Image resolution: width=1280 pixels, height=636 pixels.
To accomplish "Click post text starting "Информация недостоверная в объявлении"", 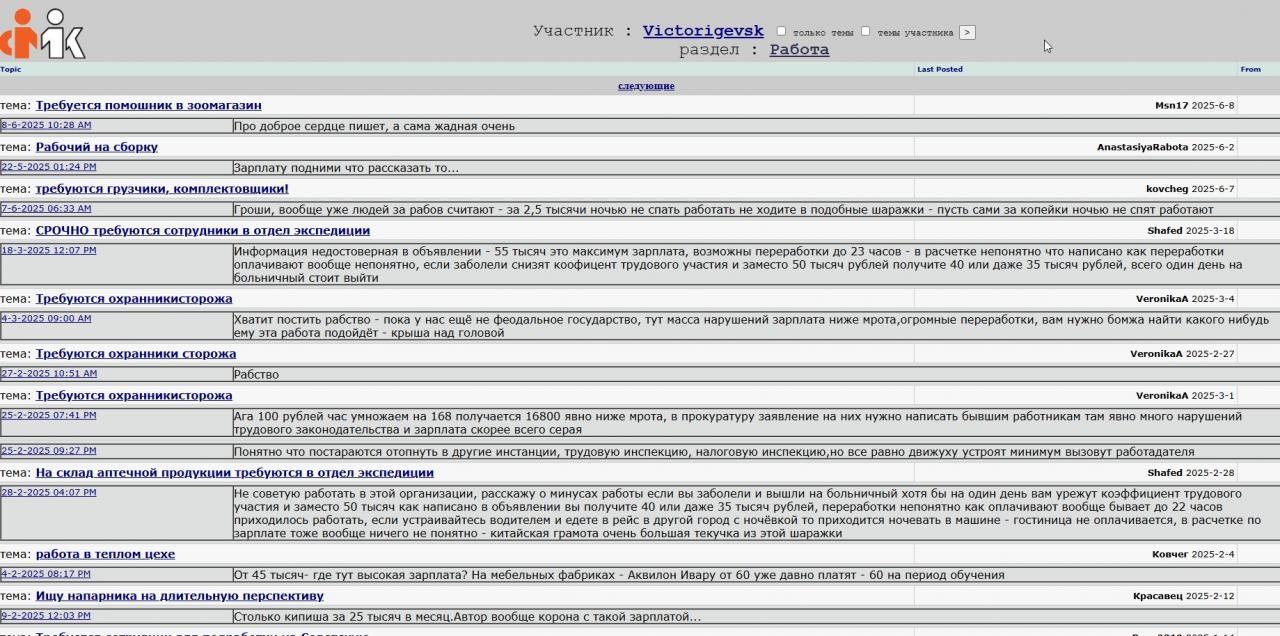I will 737,265.
